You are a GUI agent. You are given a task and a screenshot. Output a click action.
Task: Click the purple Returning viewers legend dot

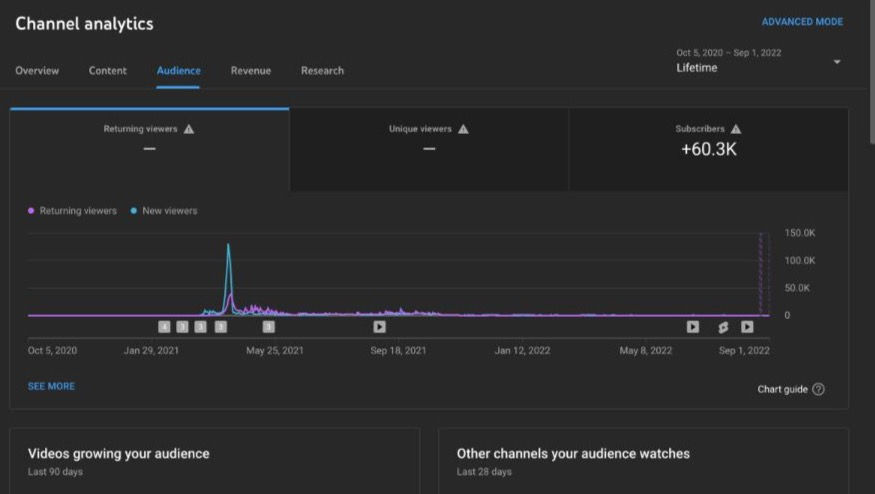tap(31, 210)
